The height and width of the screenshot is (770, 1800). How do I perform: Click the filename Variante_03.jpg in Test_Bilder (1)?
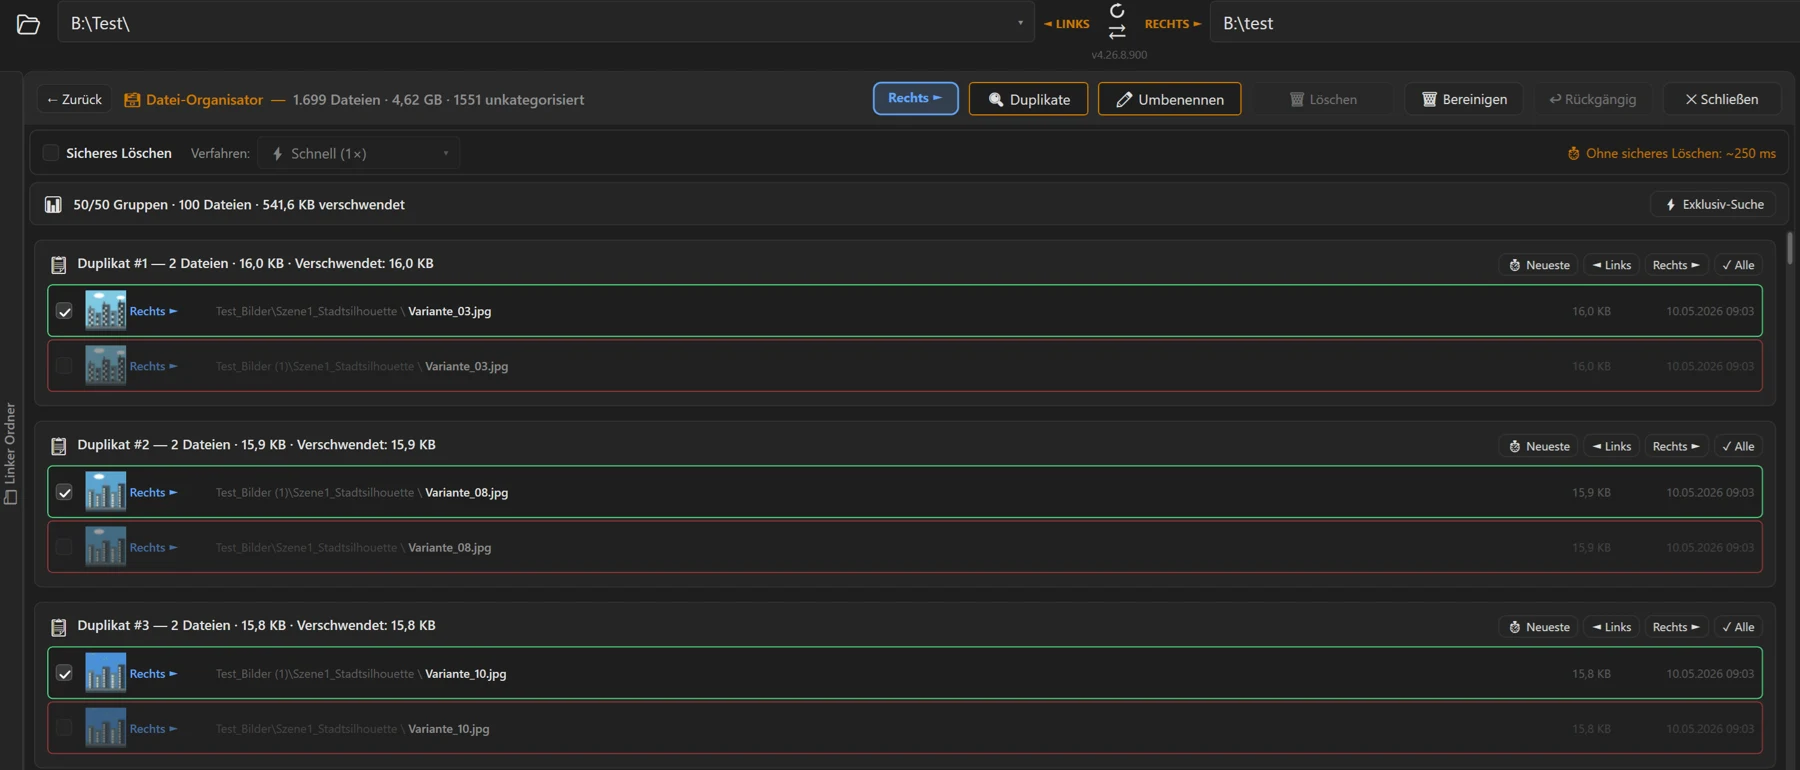coord(467,367)
